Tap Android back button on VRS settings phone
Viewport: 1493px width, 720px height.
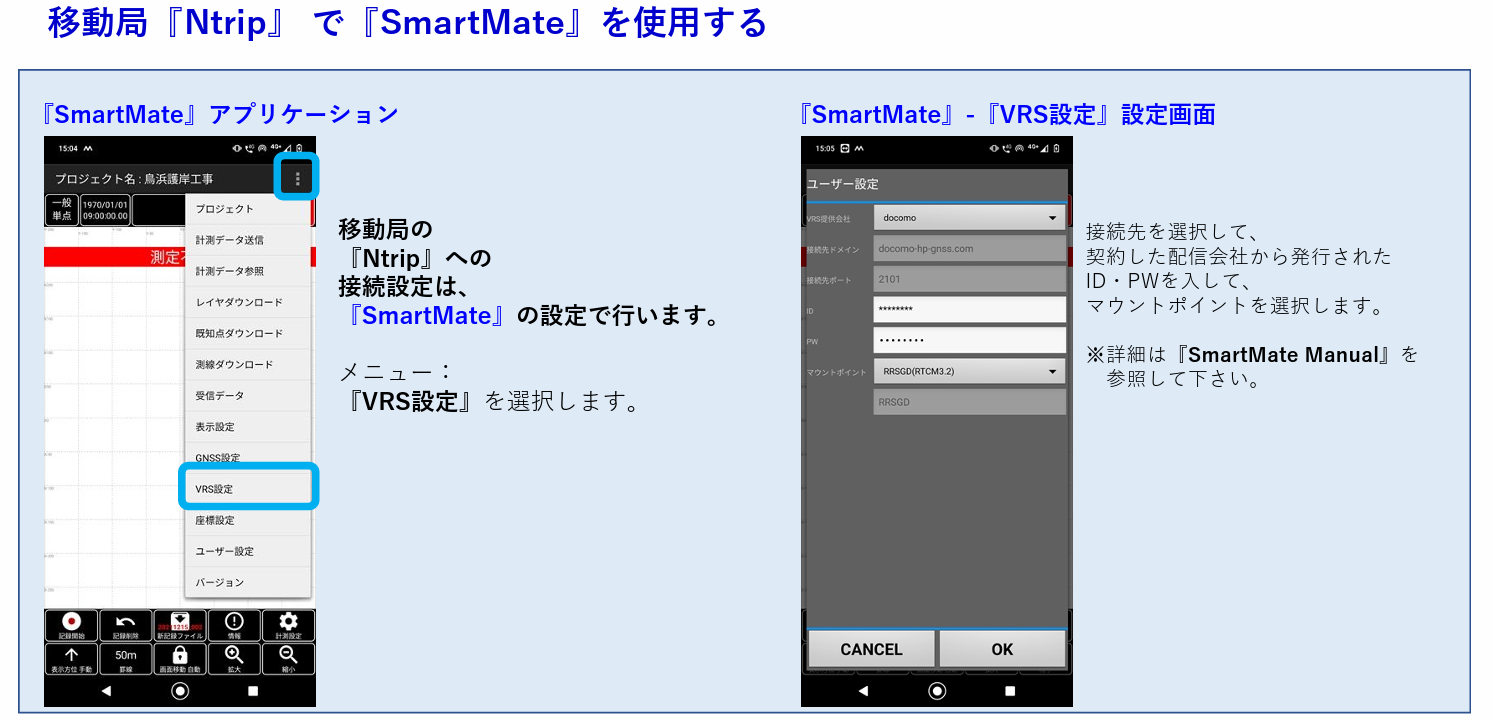(864, 691)
